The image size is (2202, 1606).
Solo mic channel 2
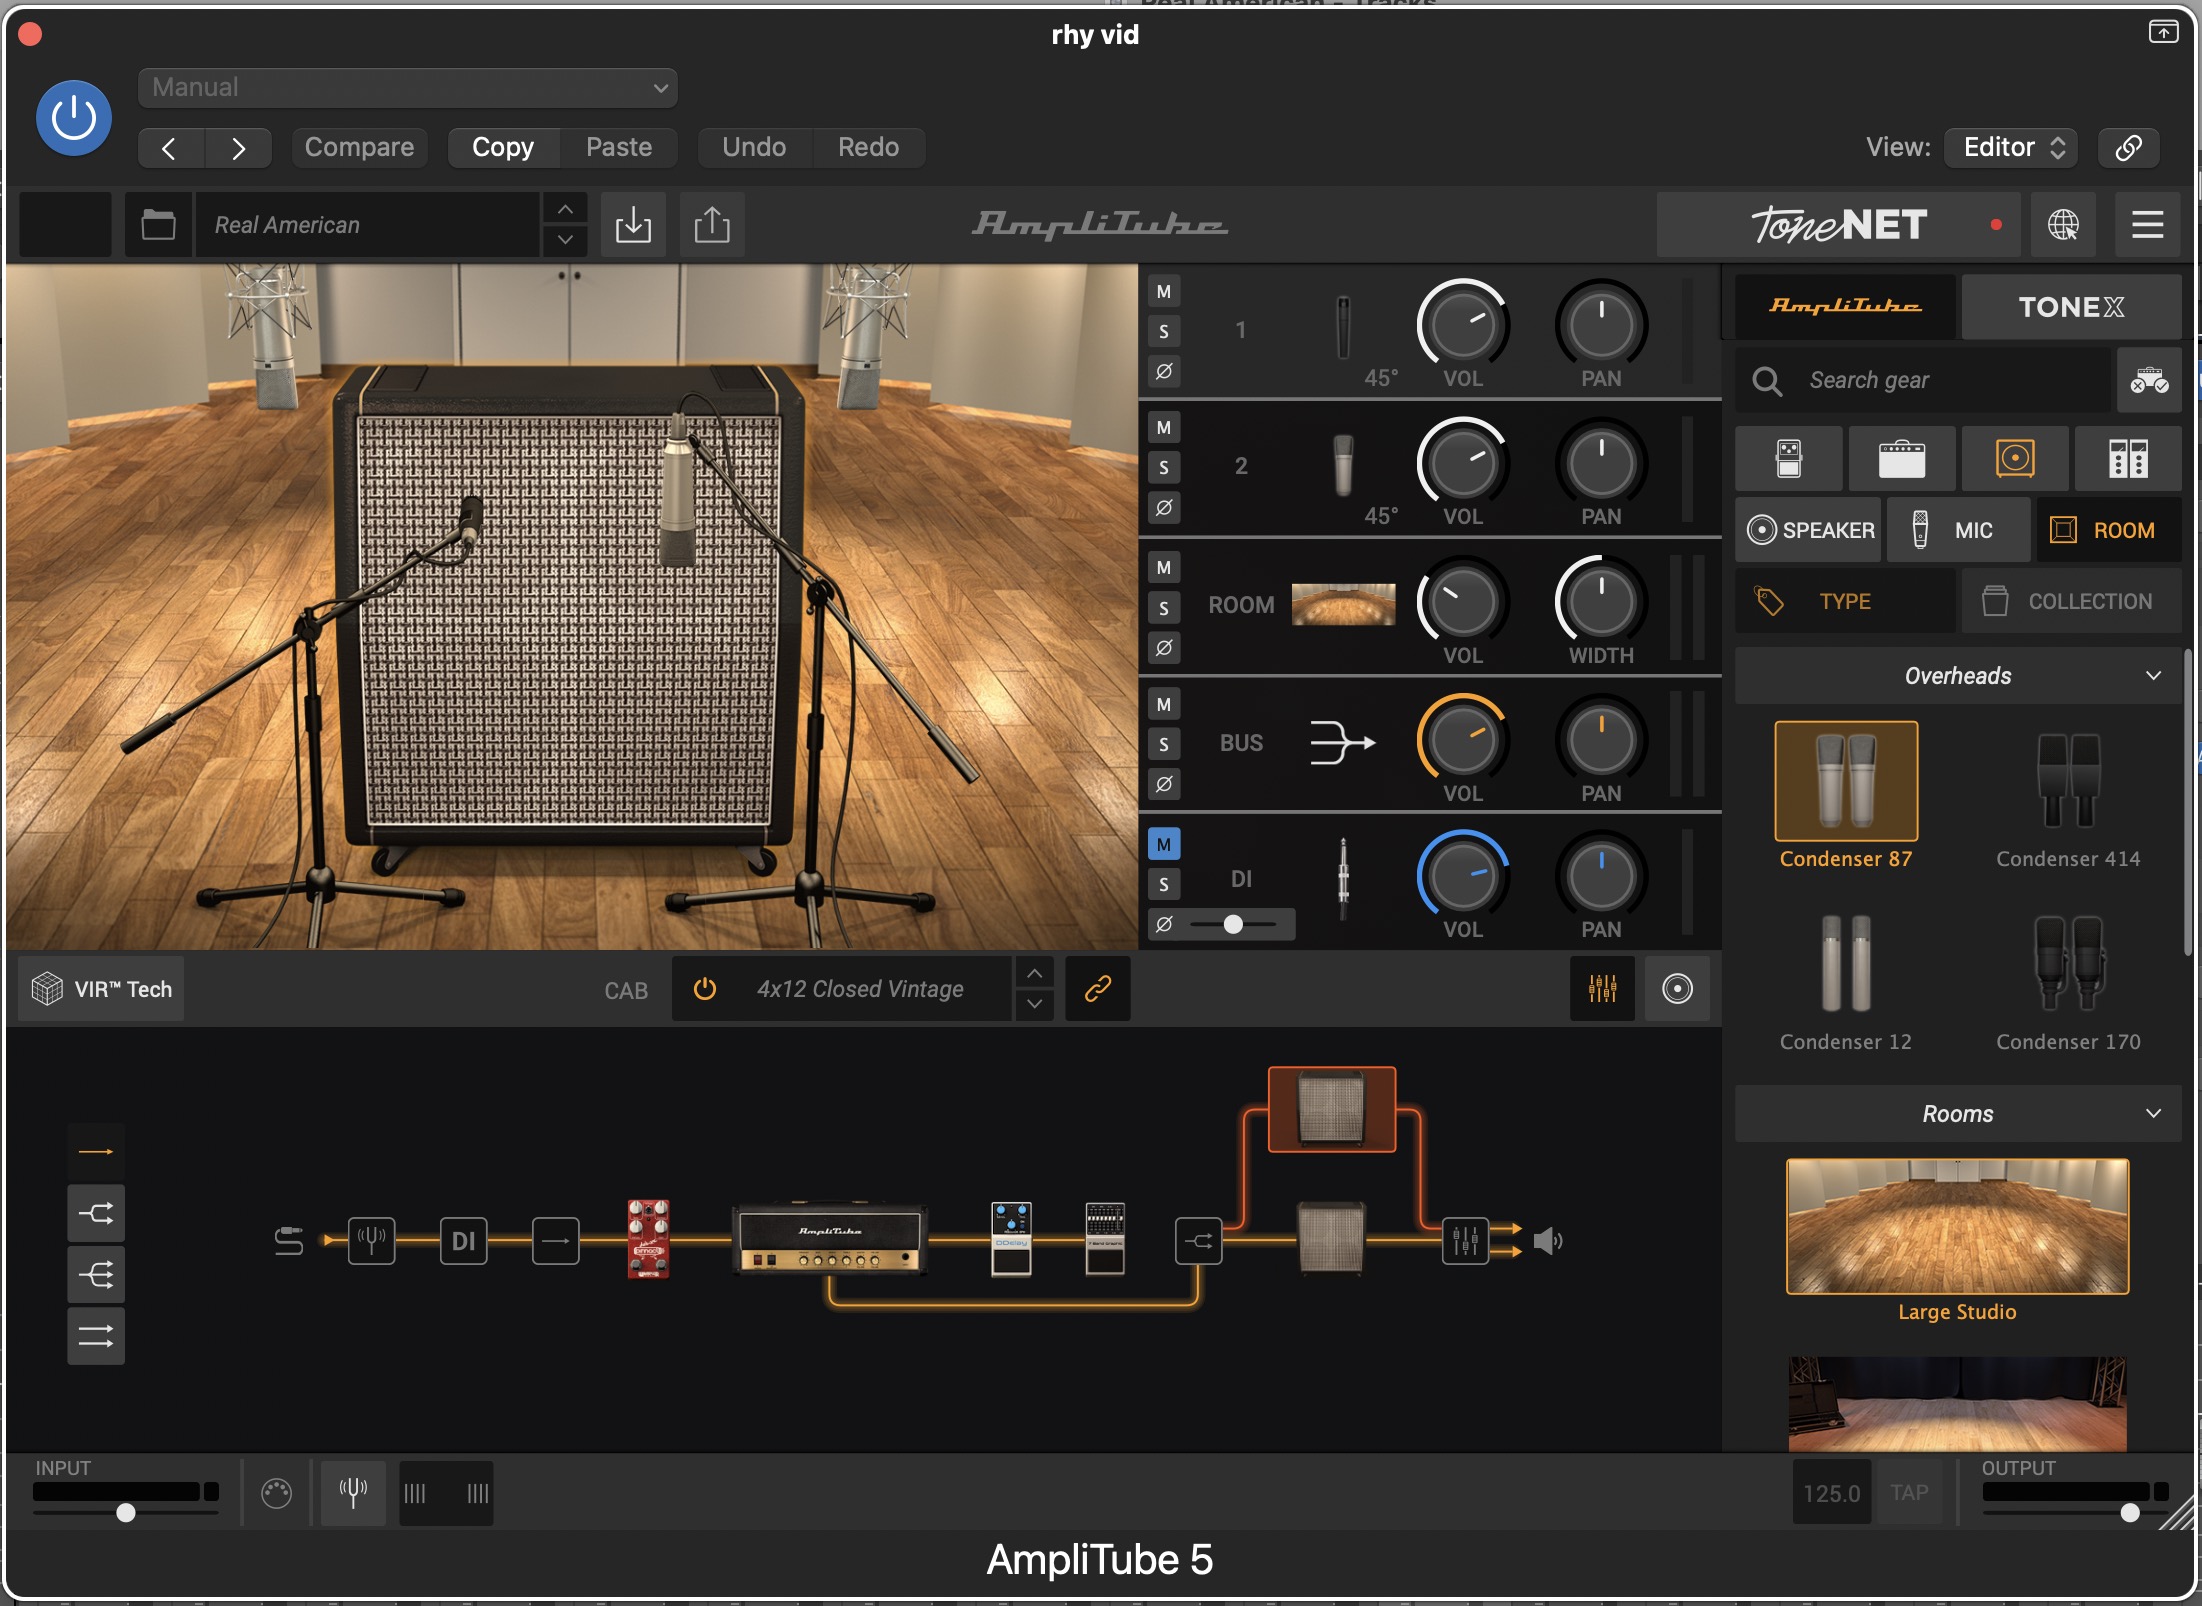click(1164, 468)
